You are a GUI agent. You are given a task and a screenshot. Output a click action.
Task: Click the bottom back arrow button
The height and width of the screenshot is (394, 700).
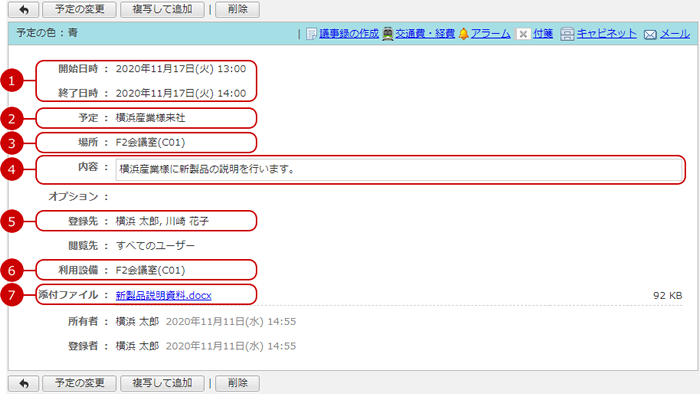click(x=24, y=383)
